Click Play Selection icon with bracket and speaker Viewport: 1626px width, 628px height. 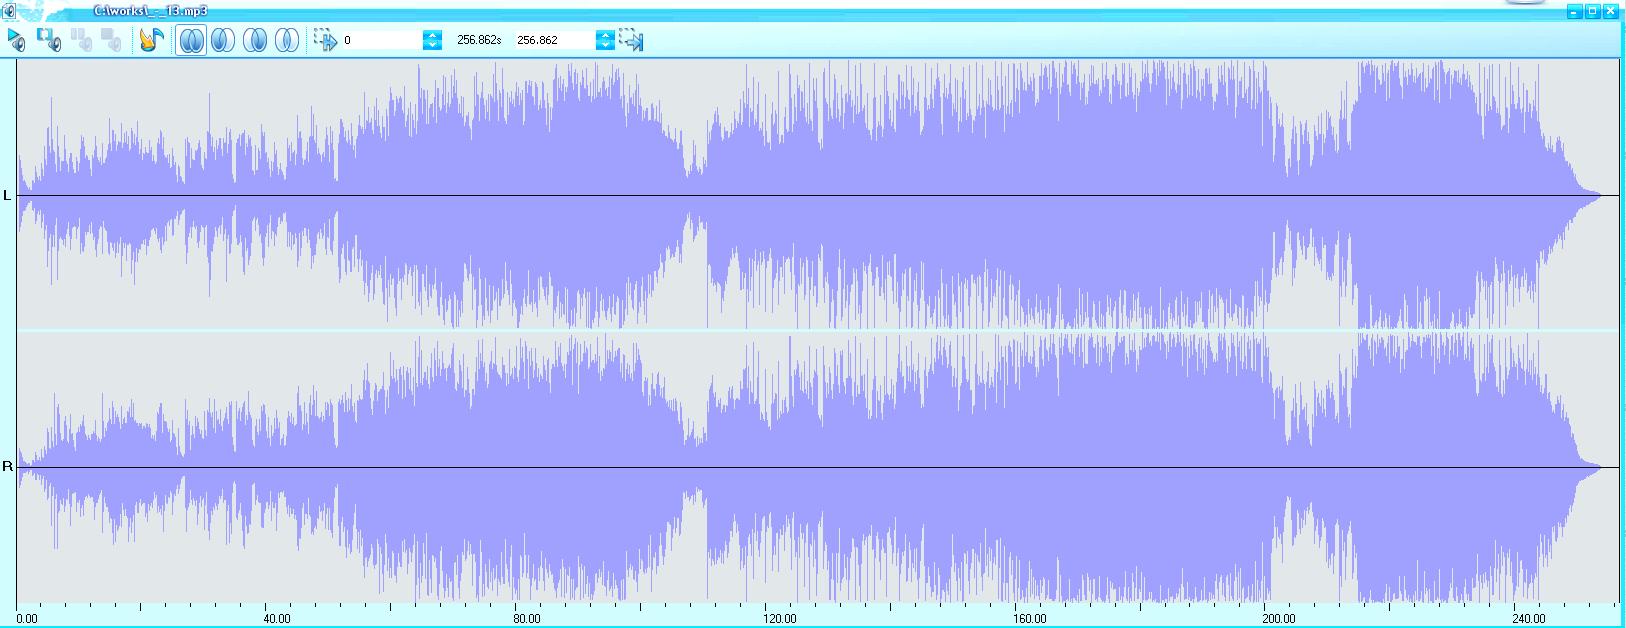(x=49, y=40)
